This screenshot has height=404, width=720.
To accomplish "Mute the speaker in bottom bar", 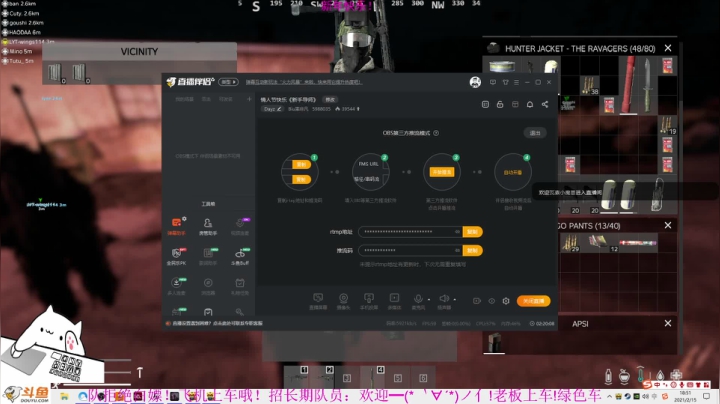I will 444,299.
